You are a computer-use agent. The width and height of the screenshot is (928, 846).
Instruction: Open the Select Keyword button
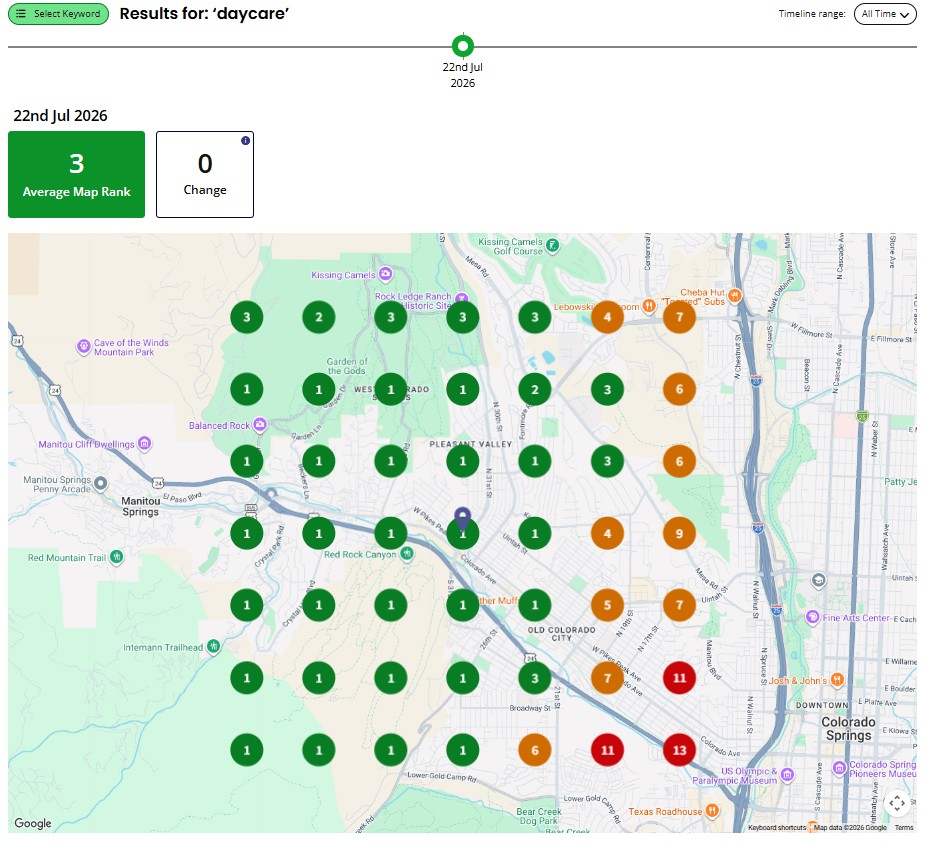(x=58, y=14)
